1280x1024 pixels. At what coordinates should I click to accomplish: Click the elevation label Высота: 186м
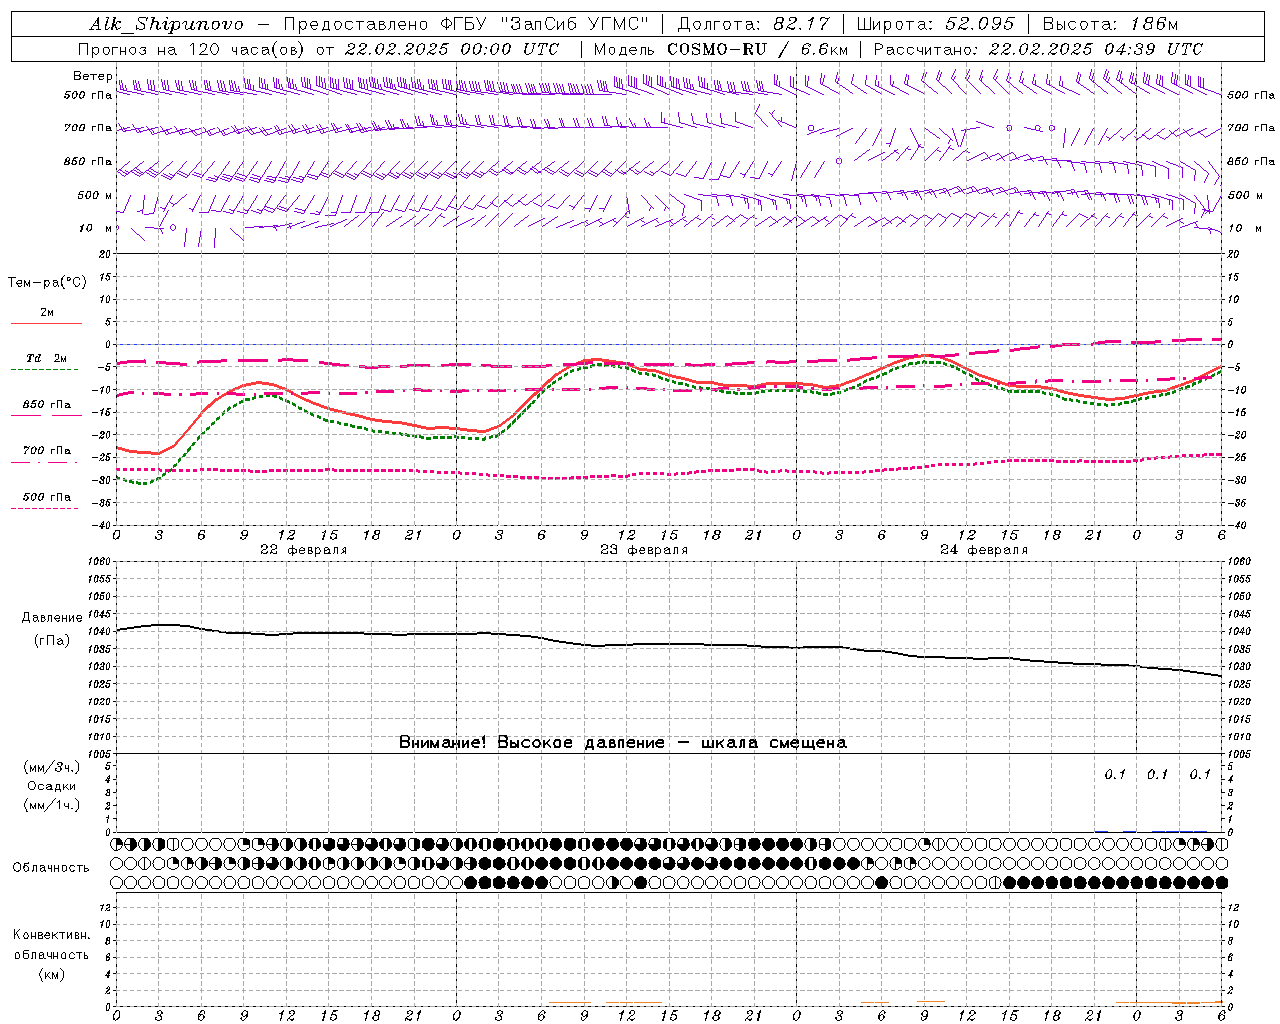1110,24
